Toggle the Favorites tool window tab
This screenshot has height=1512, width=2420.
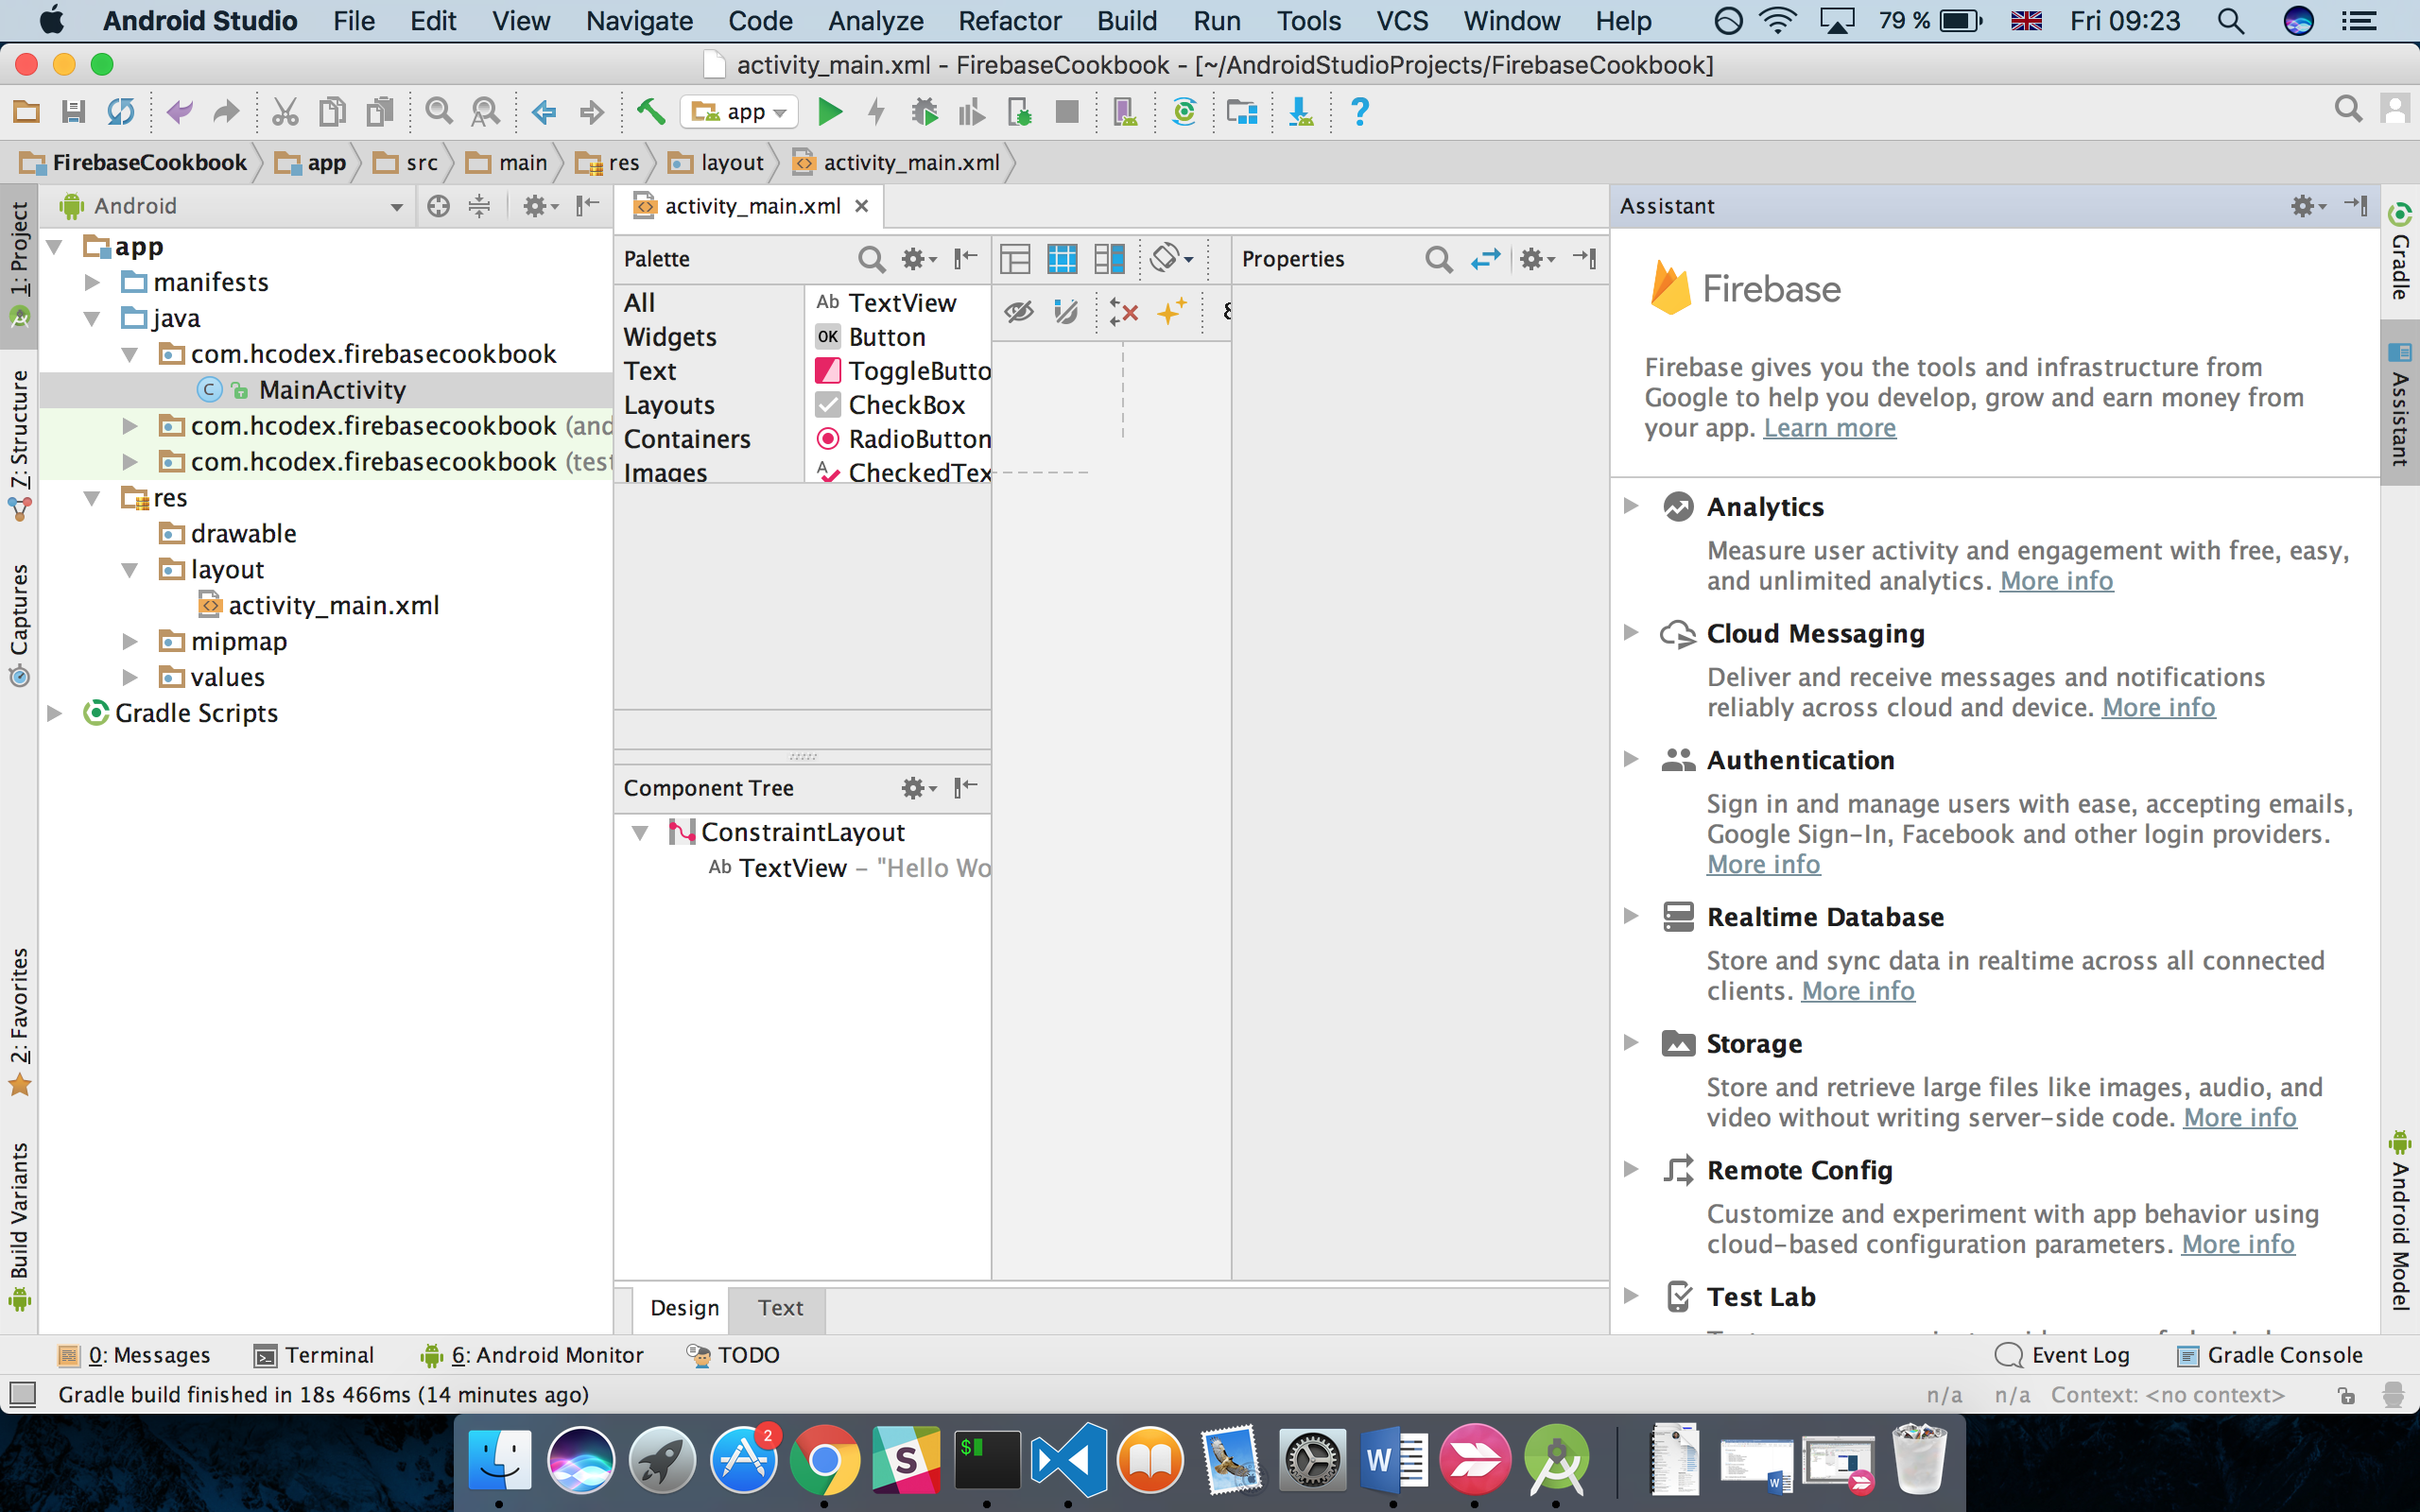click(x=19, y=1022)
